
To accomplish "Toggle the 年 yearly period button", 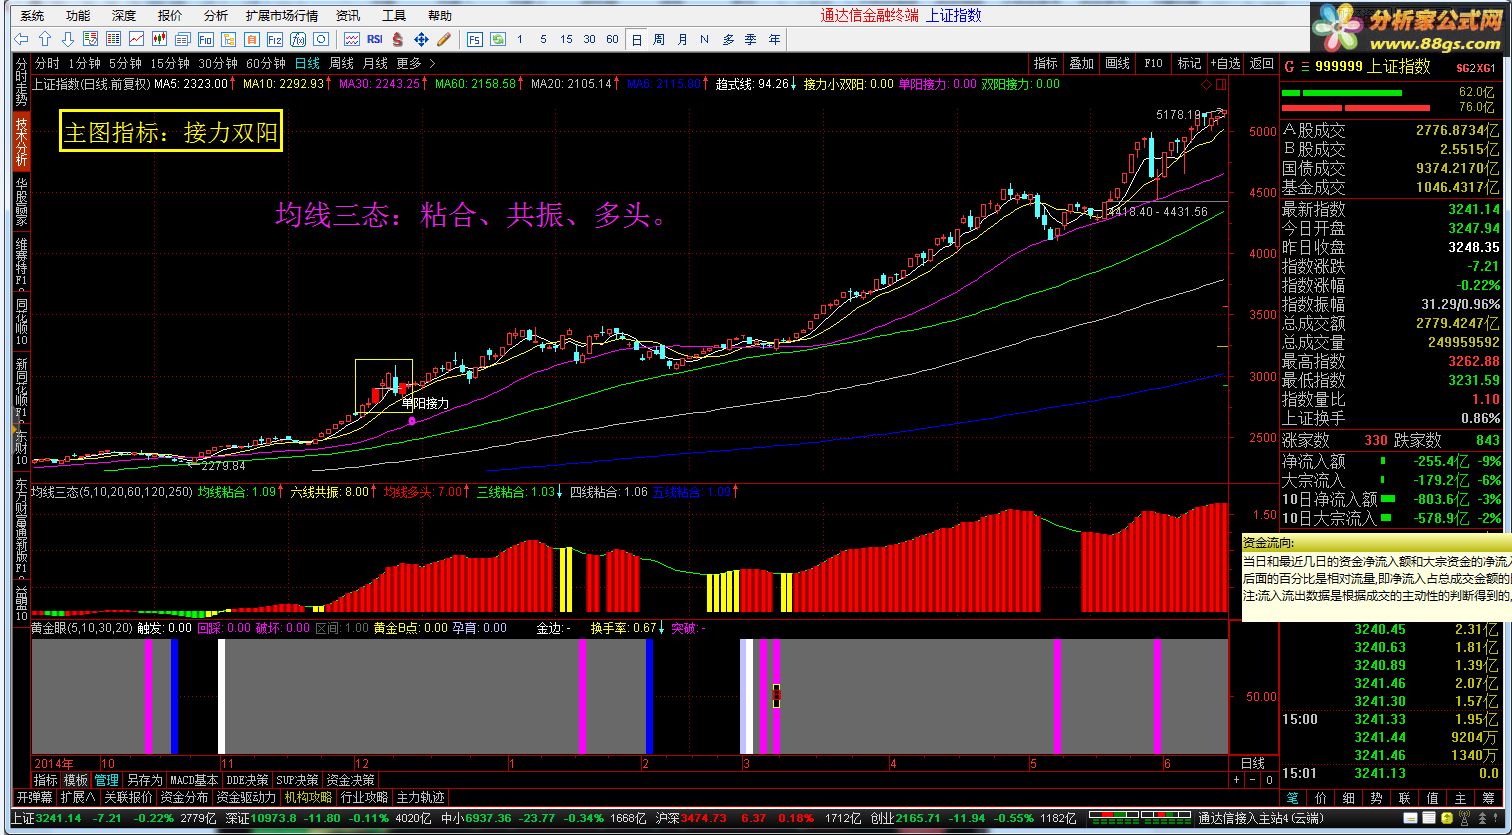I will 774,39.
